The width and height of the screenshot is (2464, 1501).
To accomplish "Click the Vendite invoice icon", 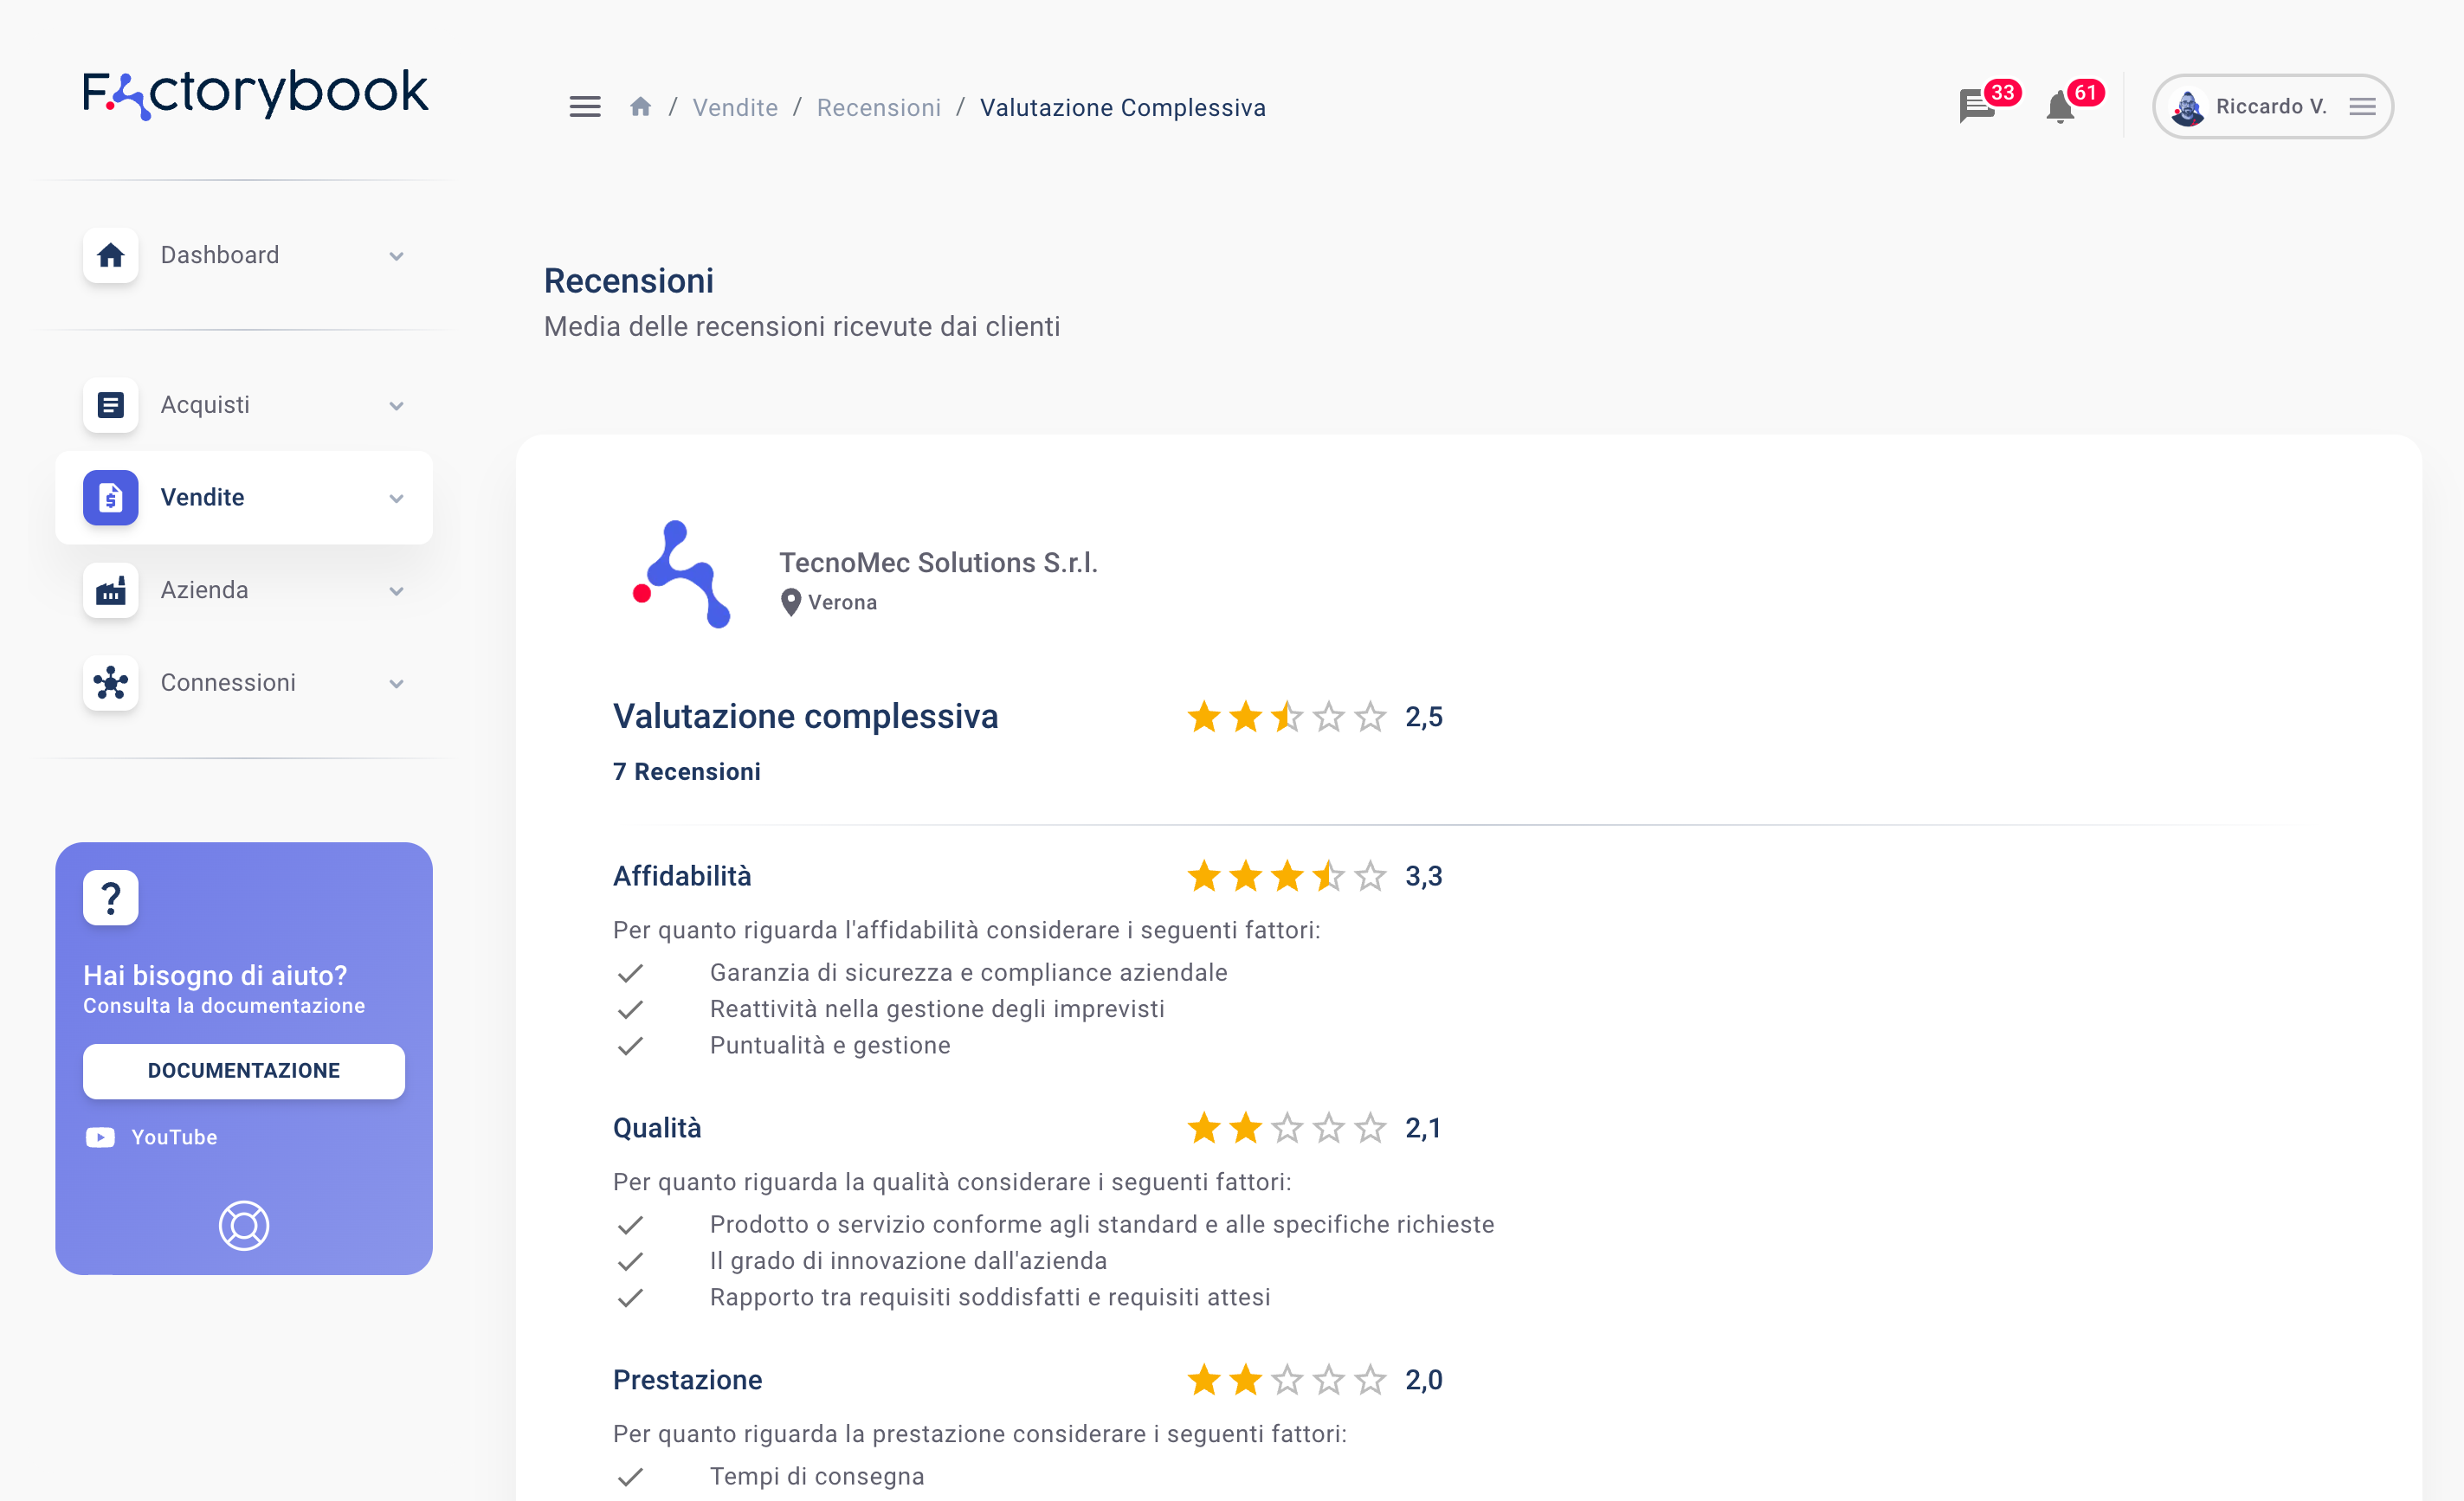I will click(110, 497).
